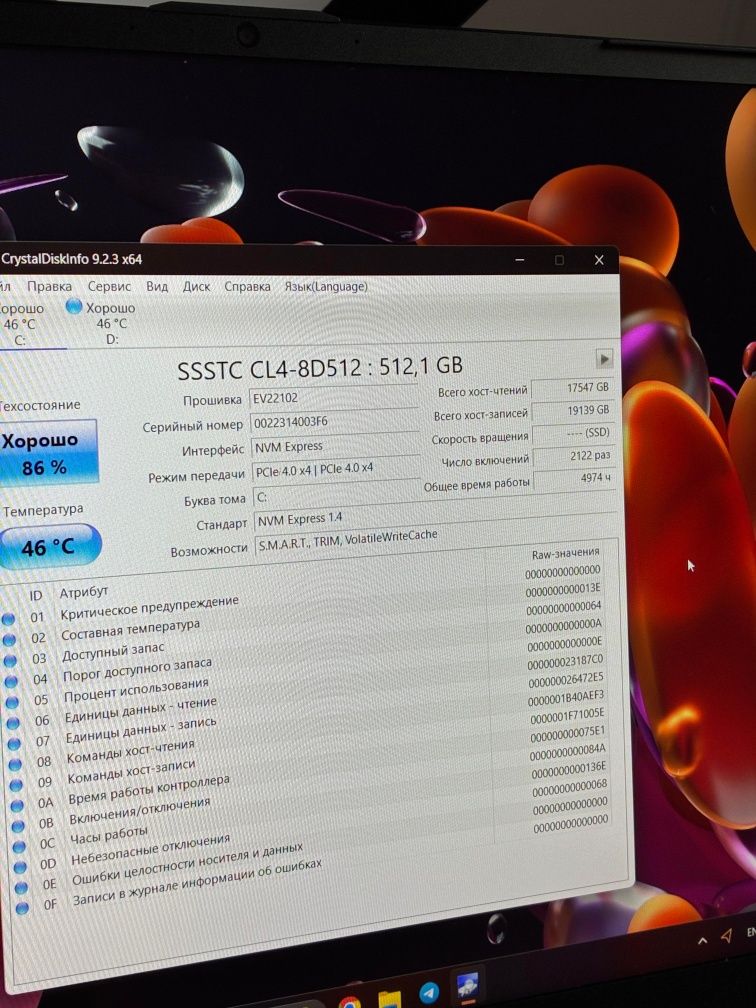Click the Прошивка field EV22102
The image size is (756, 1008).
[x=334, y=397]
